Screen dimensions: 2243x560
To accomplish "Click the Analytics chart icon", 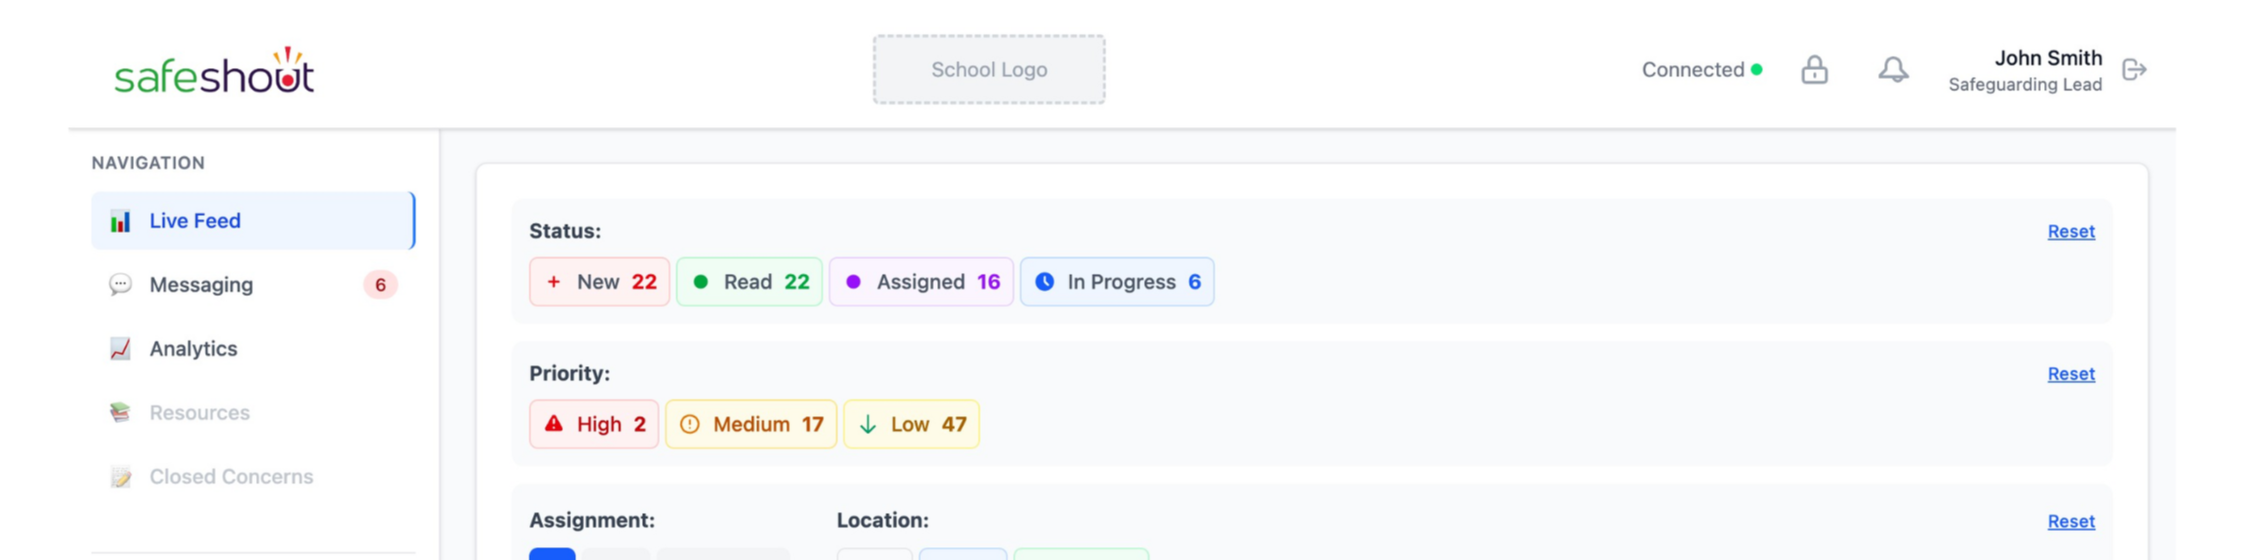I will (121, 349).
